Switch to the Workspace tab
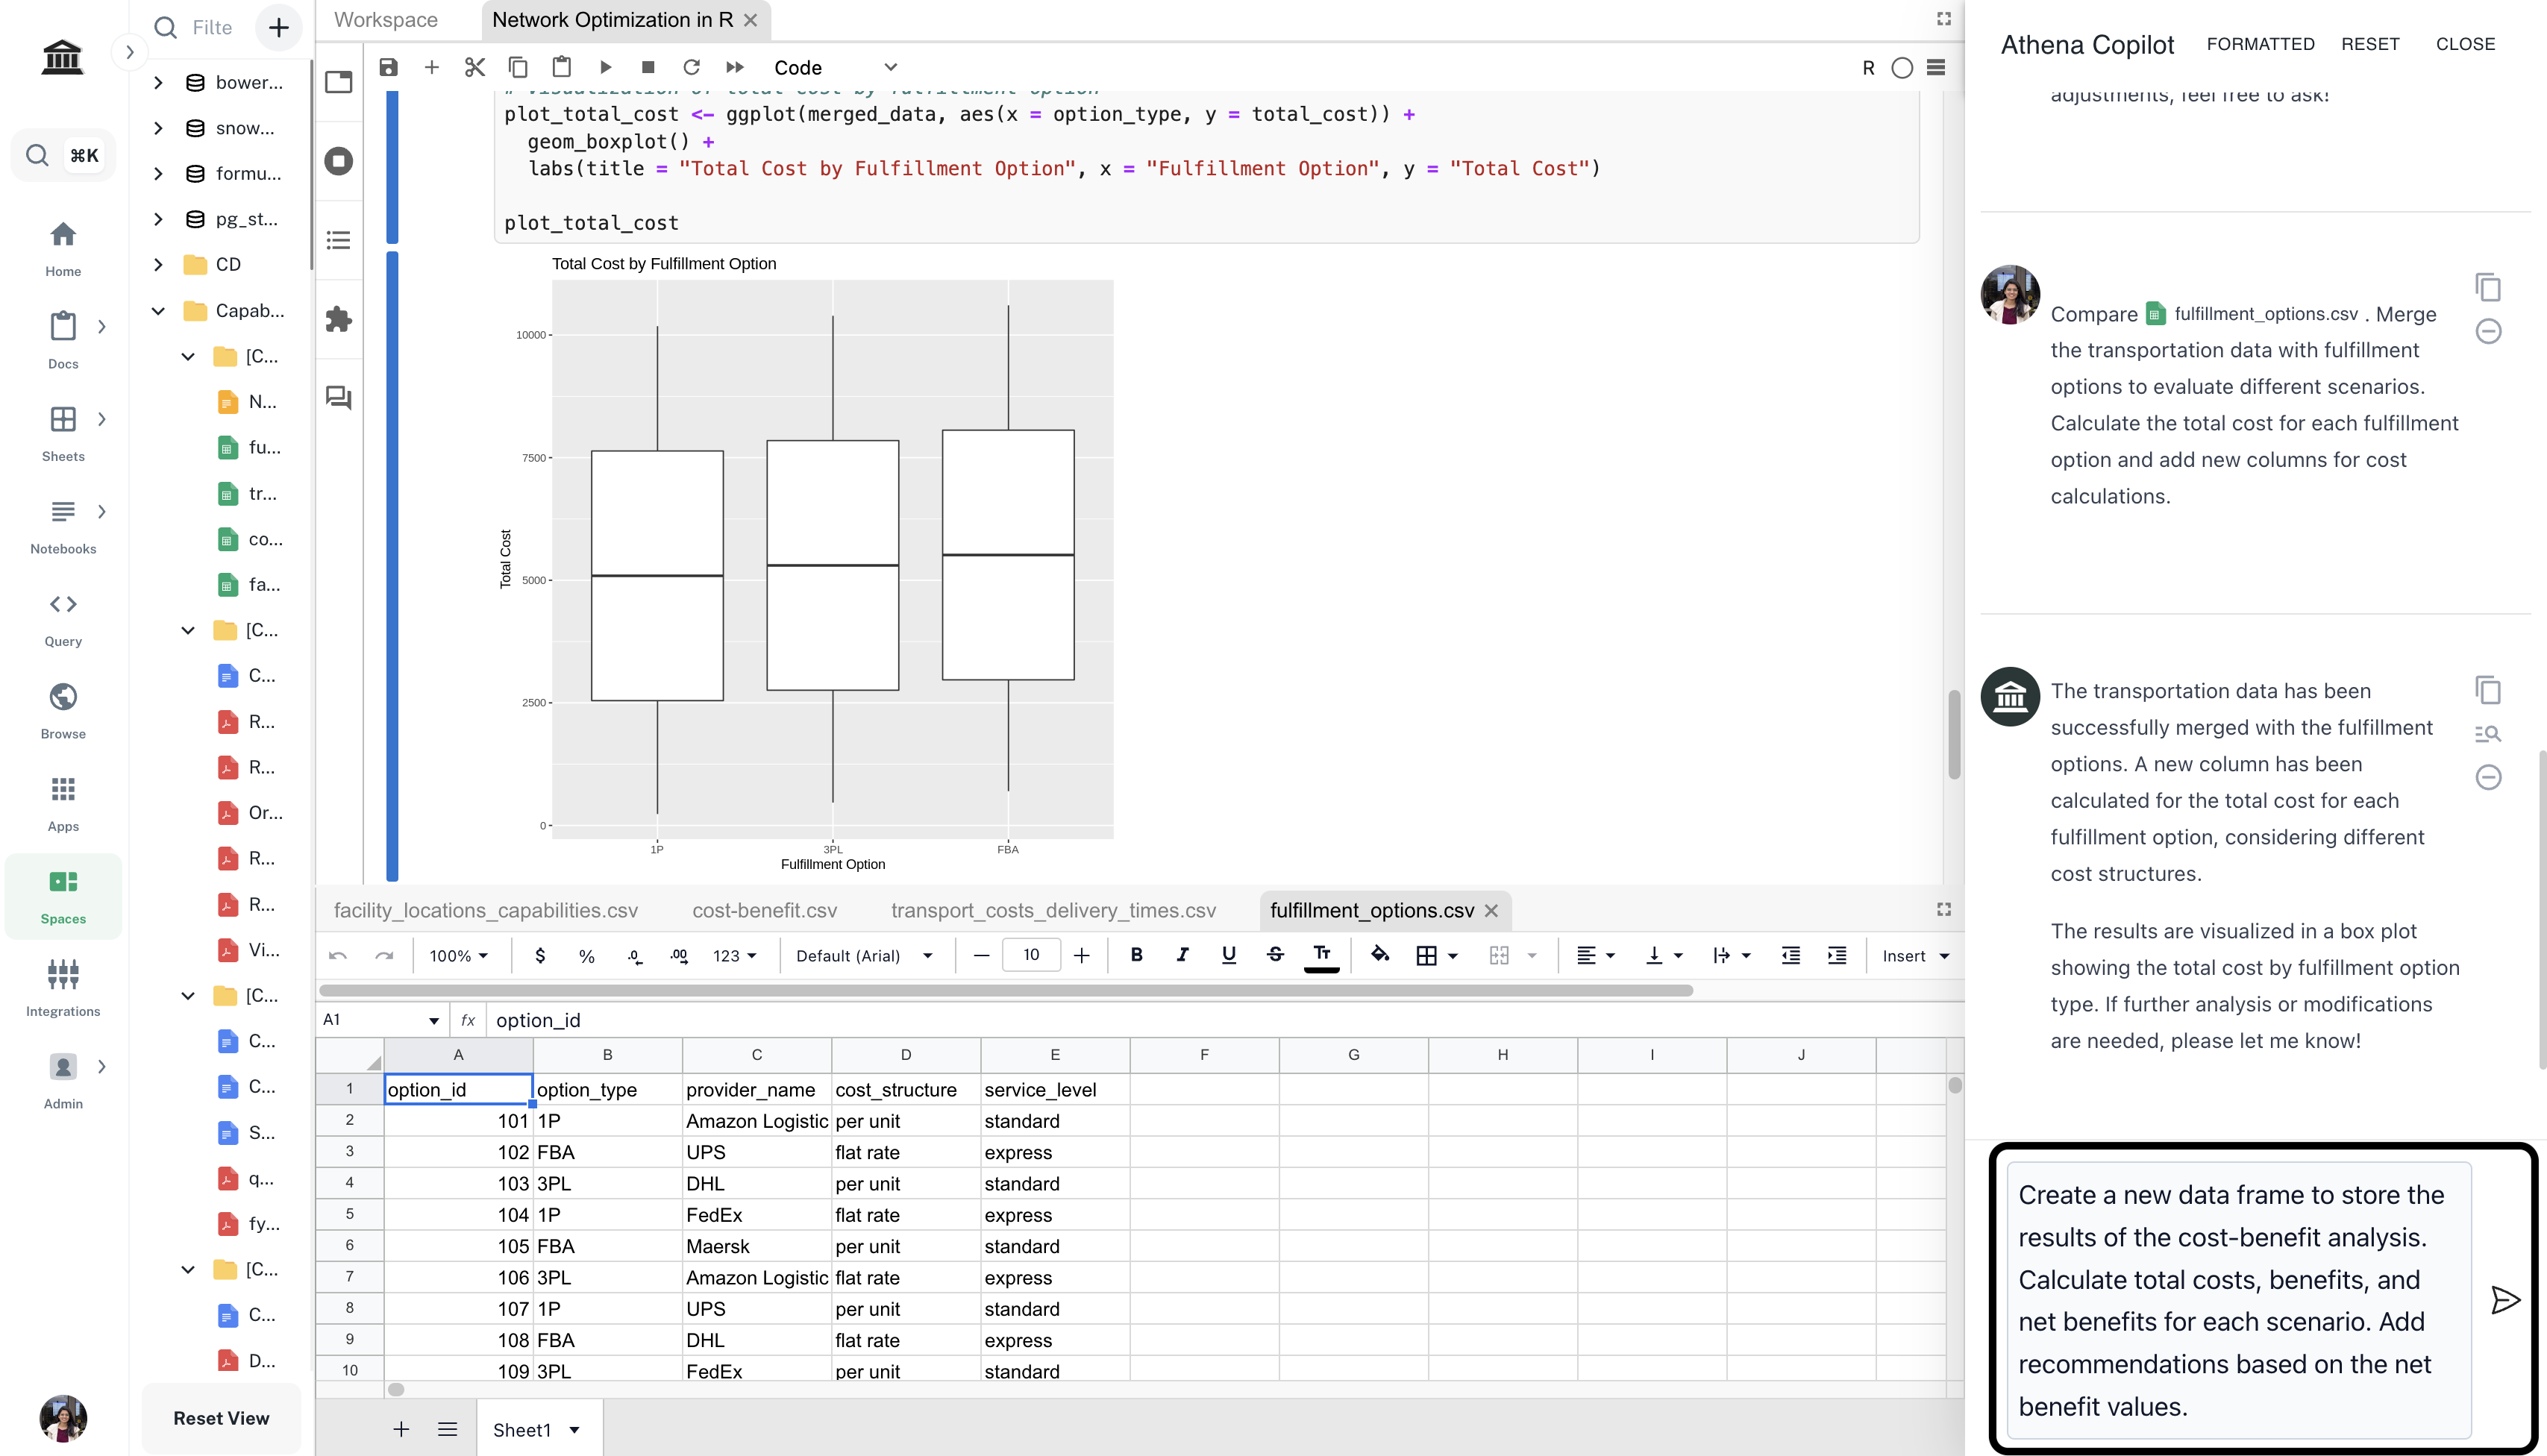This screenshot has width=2547, height=1456. pyautogui.click(x=386, y=20)
